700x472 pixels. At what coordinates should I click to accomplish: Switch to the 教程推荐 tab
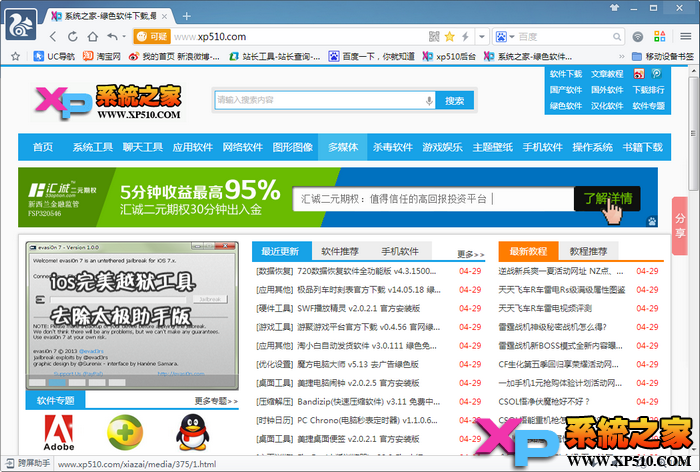coord(588,251)
